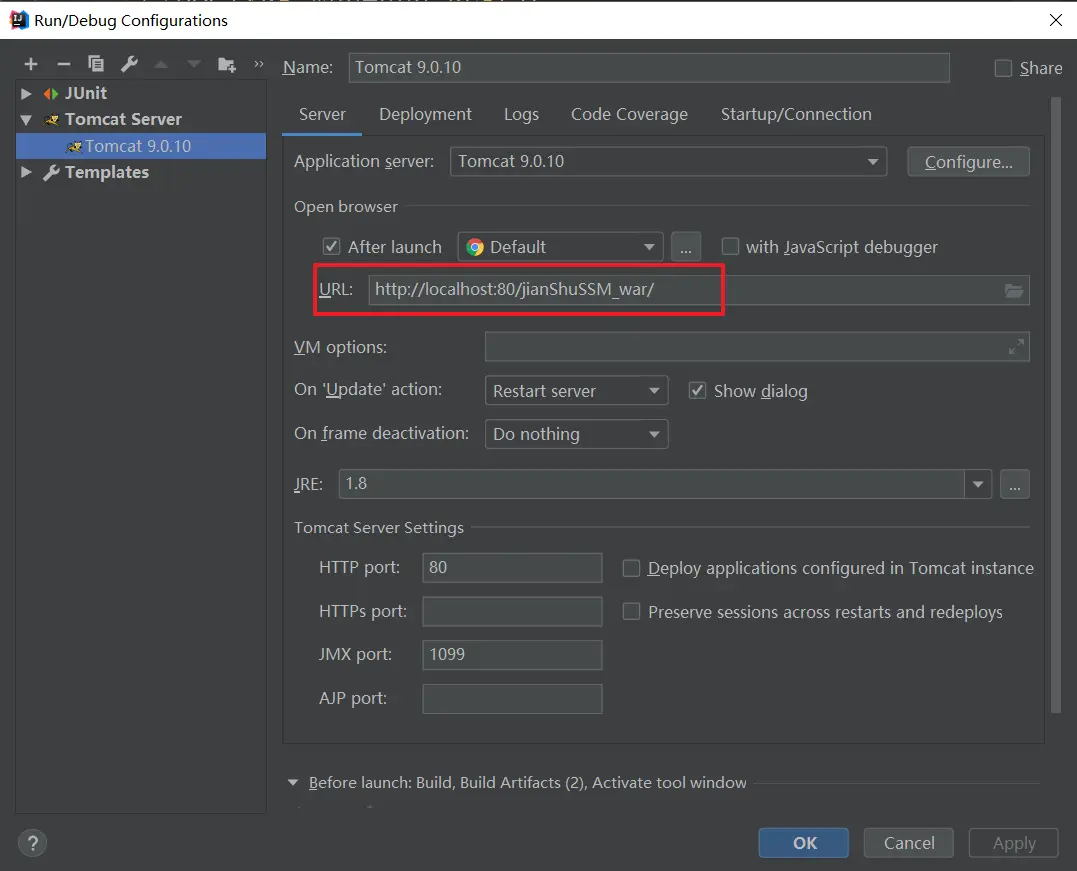This screenshot has height=871, width=1077.
Task: Click the URL field folder browse icon
Action: [1014, 291]
